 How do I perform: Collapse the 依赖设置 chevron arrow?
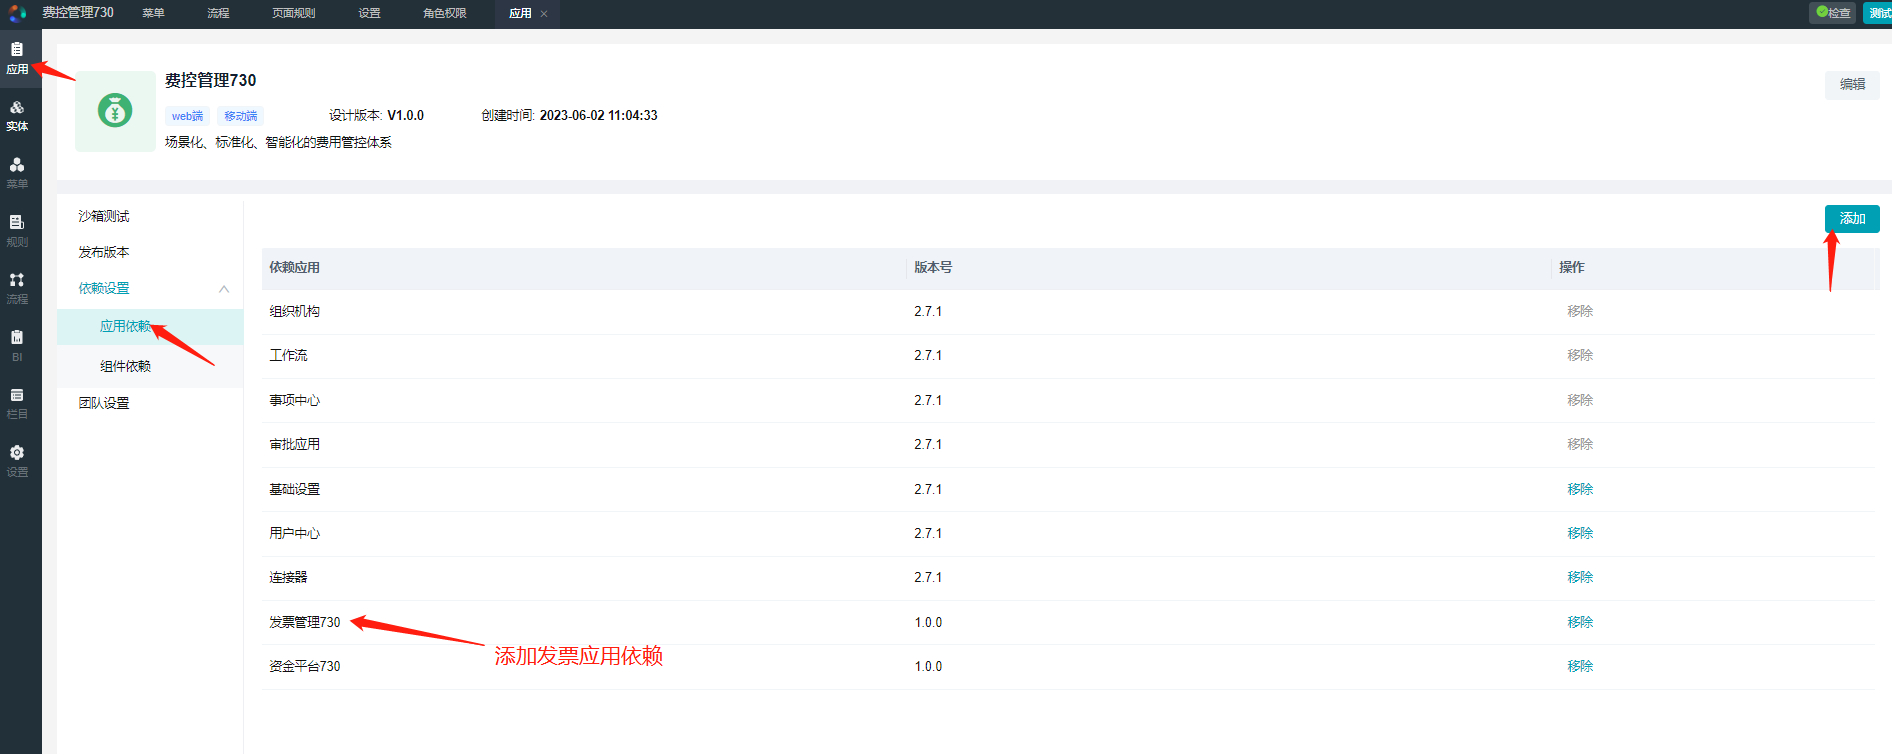click(224, 289)
